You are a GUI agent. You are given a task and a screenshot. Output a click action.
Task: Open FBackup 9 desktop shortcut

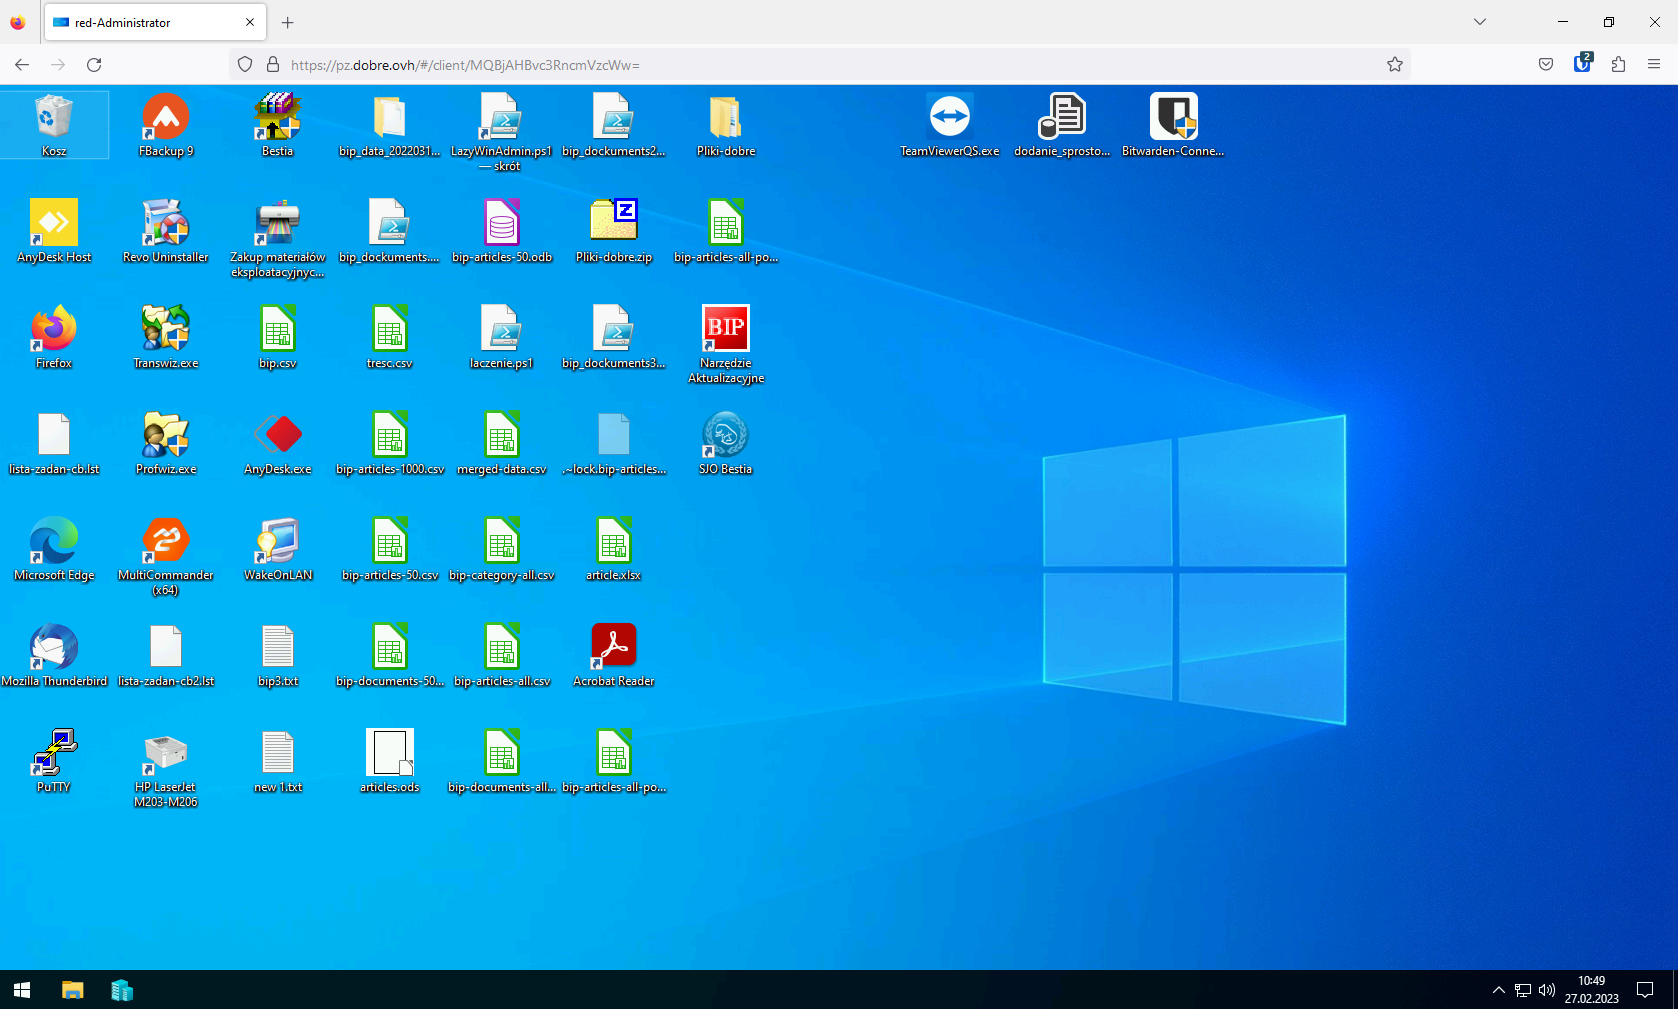click(166, 125)
